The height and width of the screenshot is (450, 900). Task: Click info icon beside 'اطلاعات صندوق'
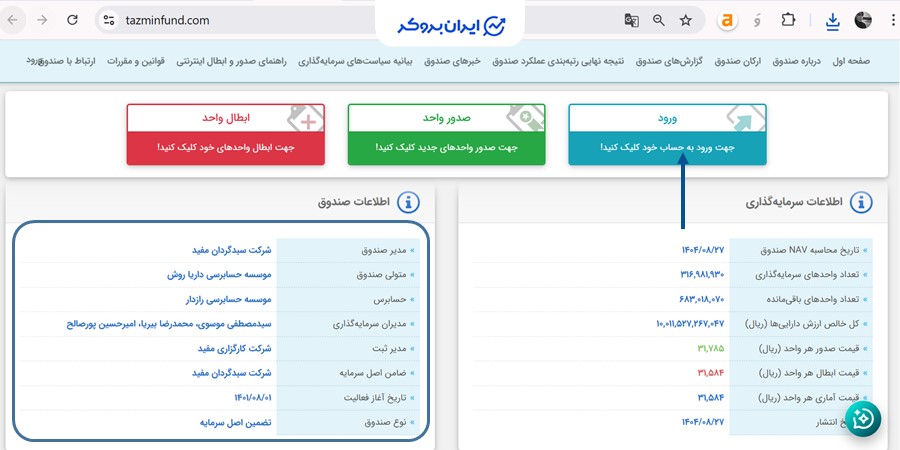408,202
